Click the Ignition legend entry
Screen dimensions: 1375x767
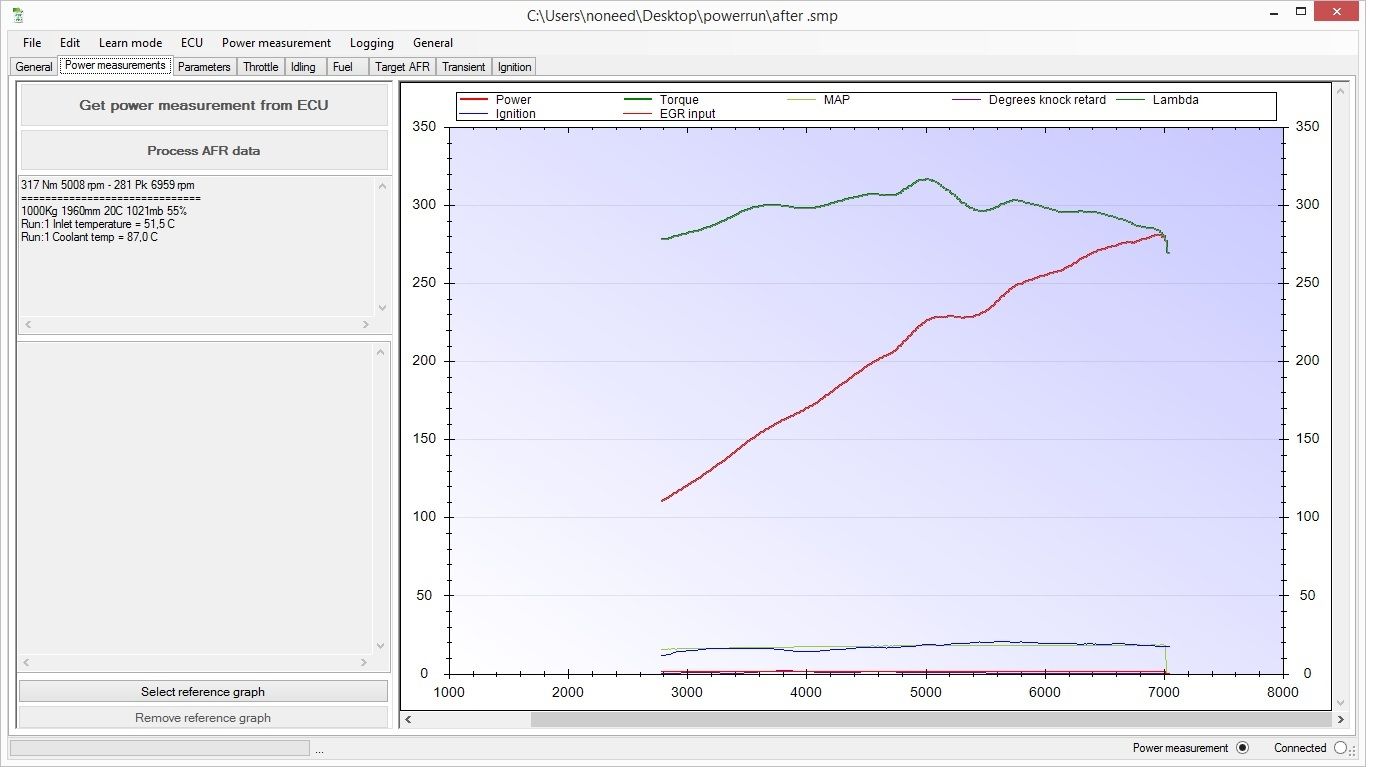[499, 114]
